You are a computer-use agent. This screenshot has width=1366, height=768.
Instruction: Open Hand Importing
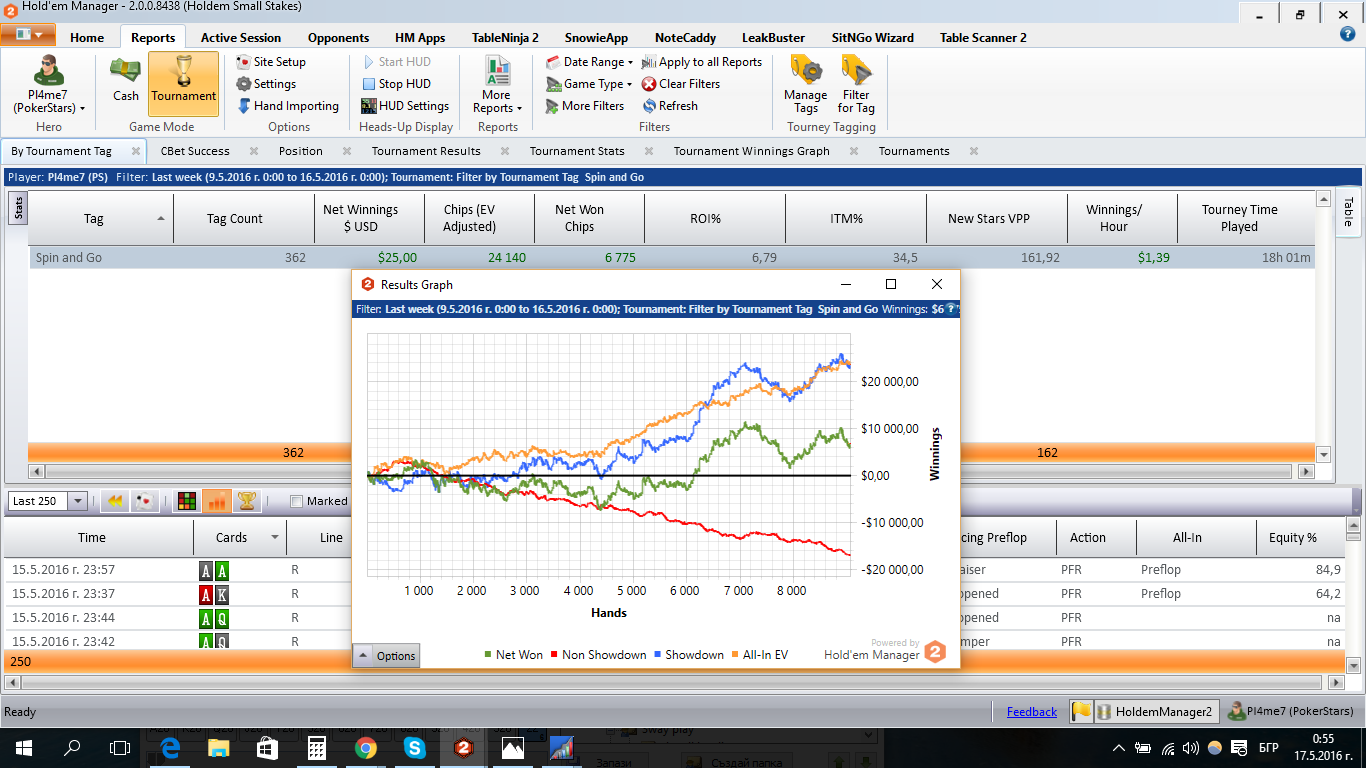pyautogui.click(x=288, y=106)
